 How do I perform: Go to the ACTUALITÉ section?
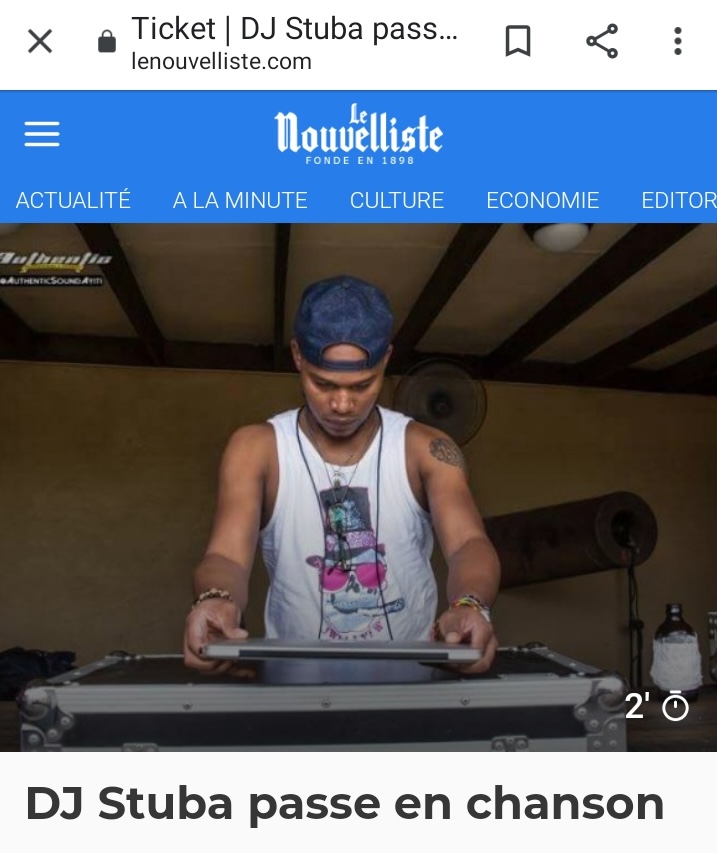point(73,200)
